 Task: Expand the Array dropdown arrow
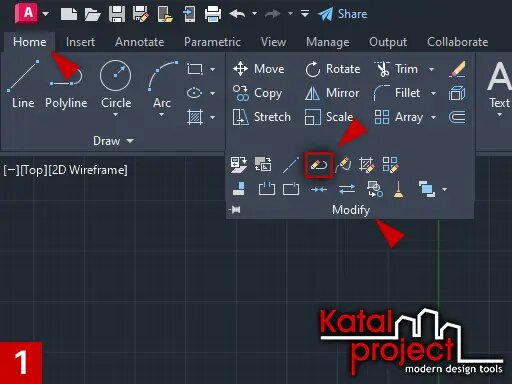[433, 117]
